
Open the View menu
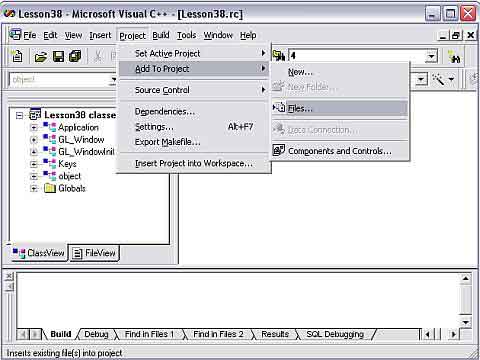(73, 35)
